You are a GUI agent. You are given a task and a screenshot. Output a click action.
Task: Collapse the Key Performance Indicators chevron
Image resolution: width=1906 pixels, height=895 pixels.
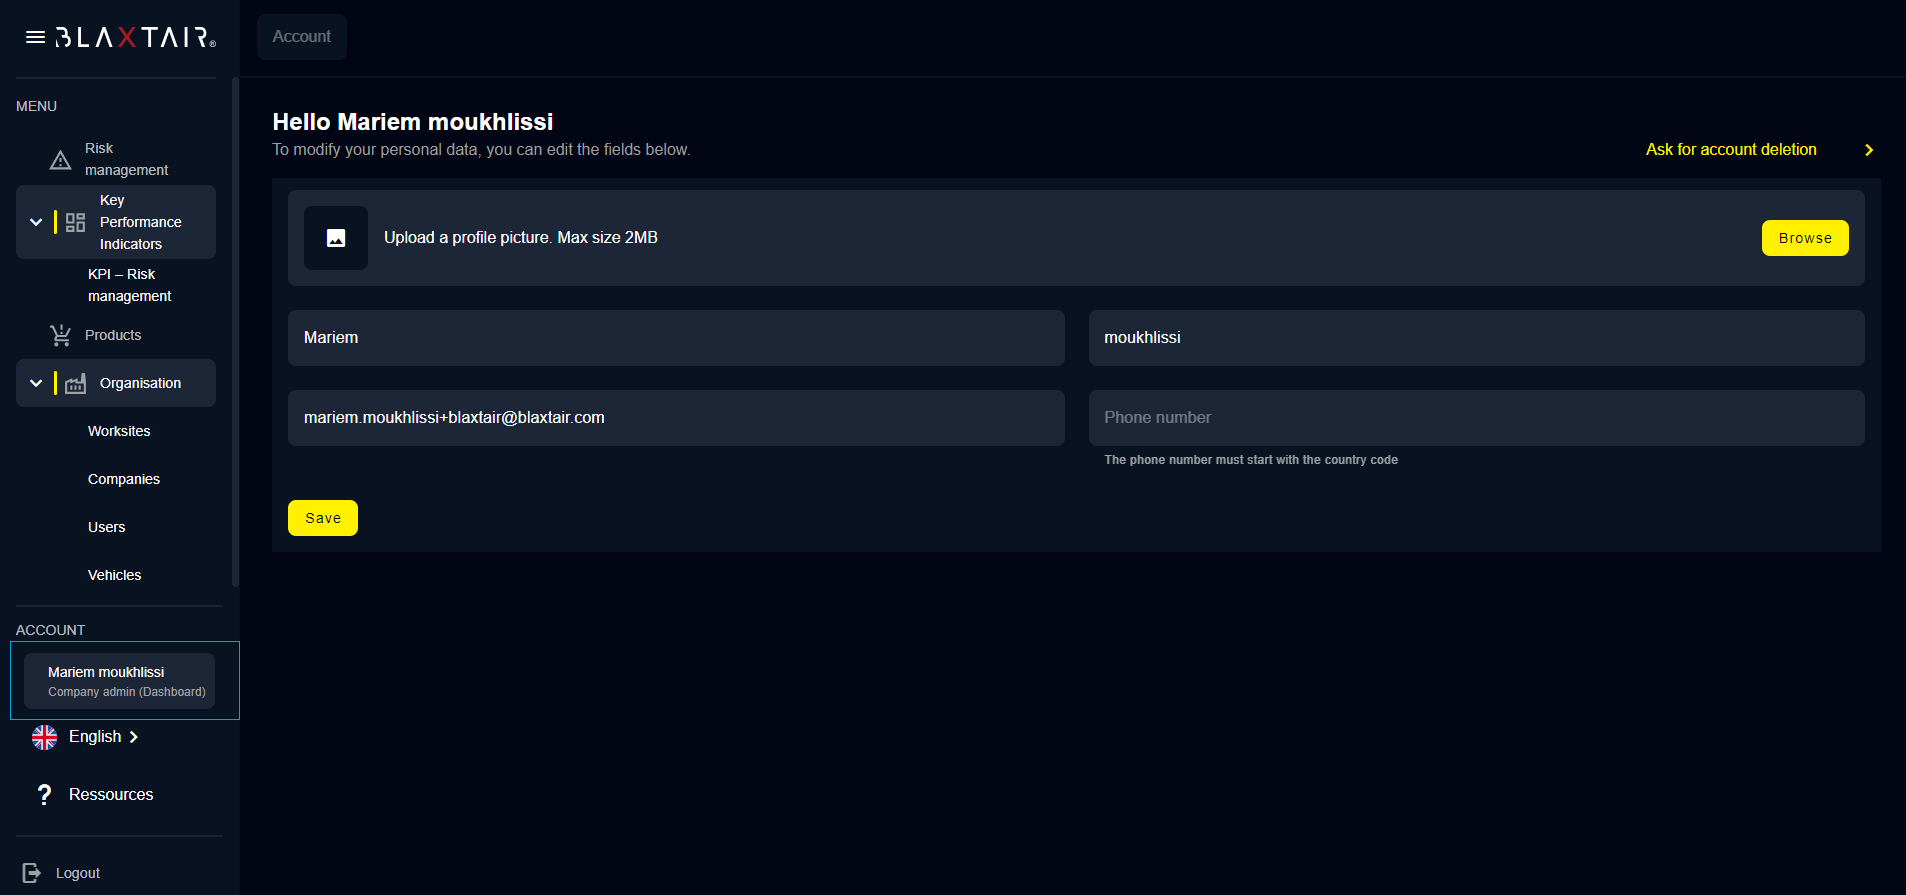pos(36,222)
